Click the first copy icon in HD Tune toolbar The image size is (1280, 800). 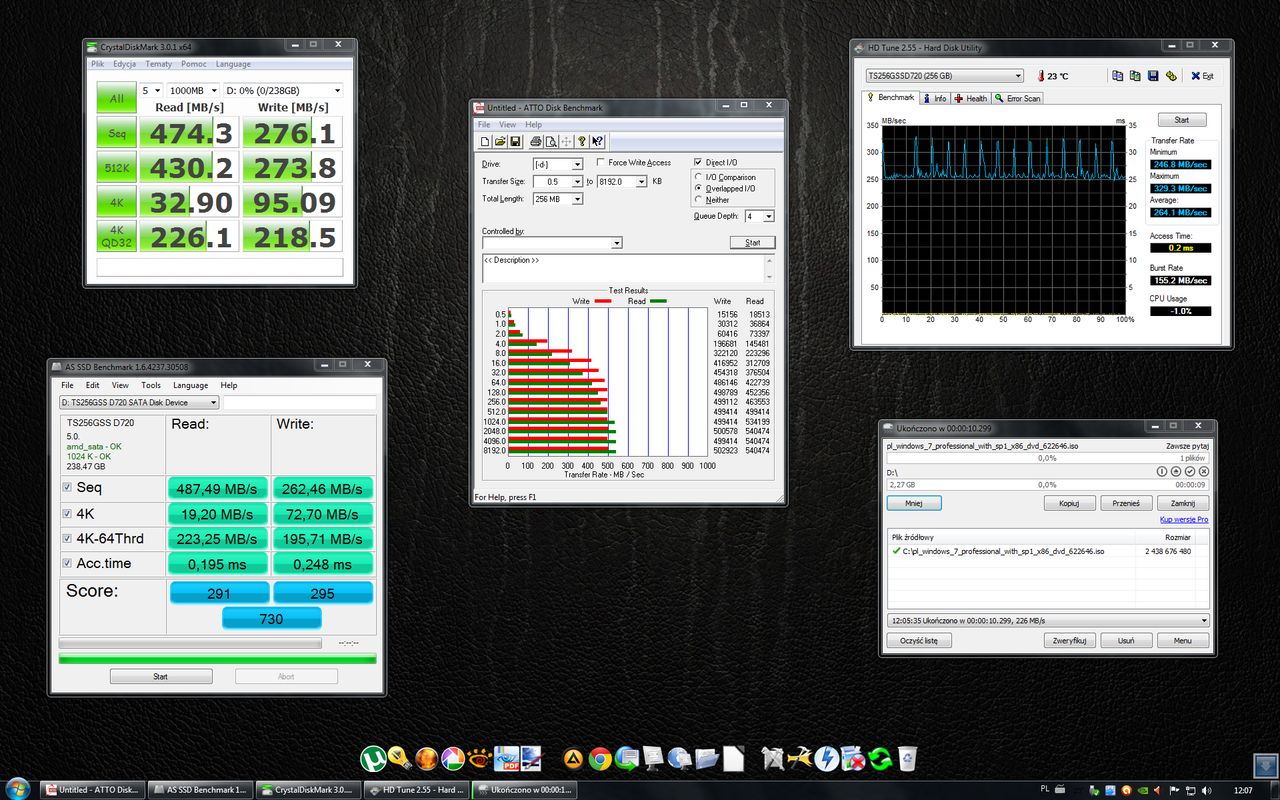click(x=1118, y=76)
